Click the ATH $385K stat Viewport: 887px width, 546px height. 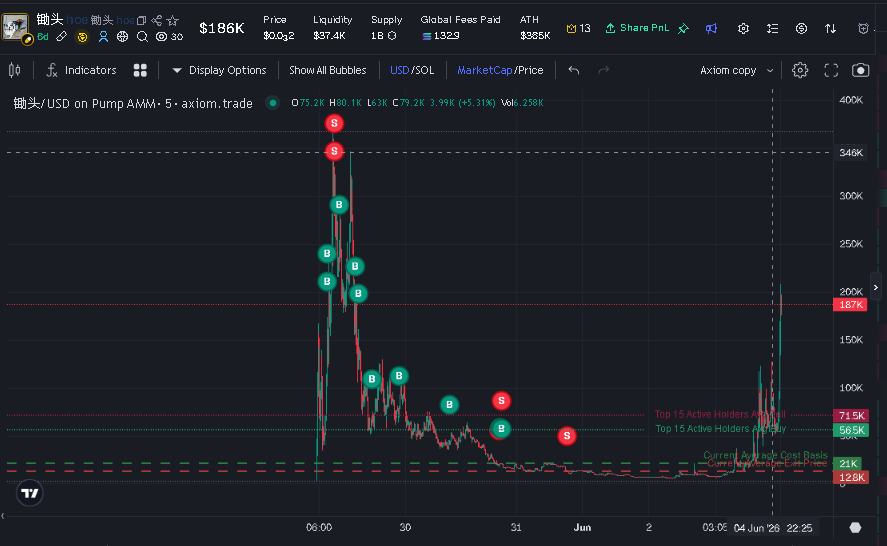[x=535, y=28]
